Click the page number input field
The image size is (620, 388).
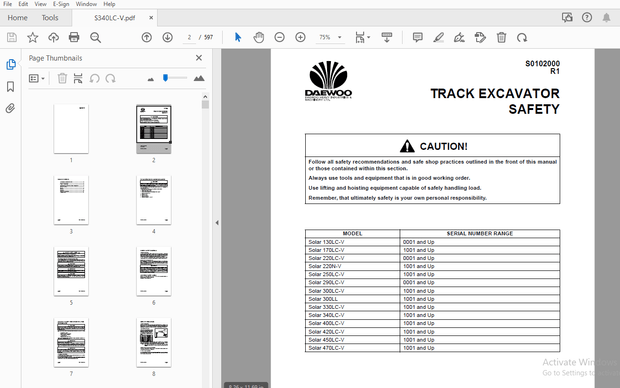tap(189, 38)
